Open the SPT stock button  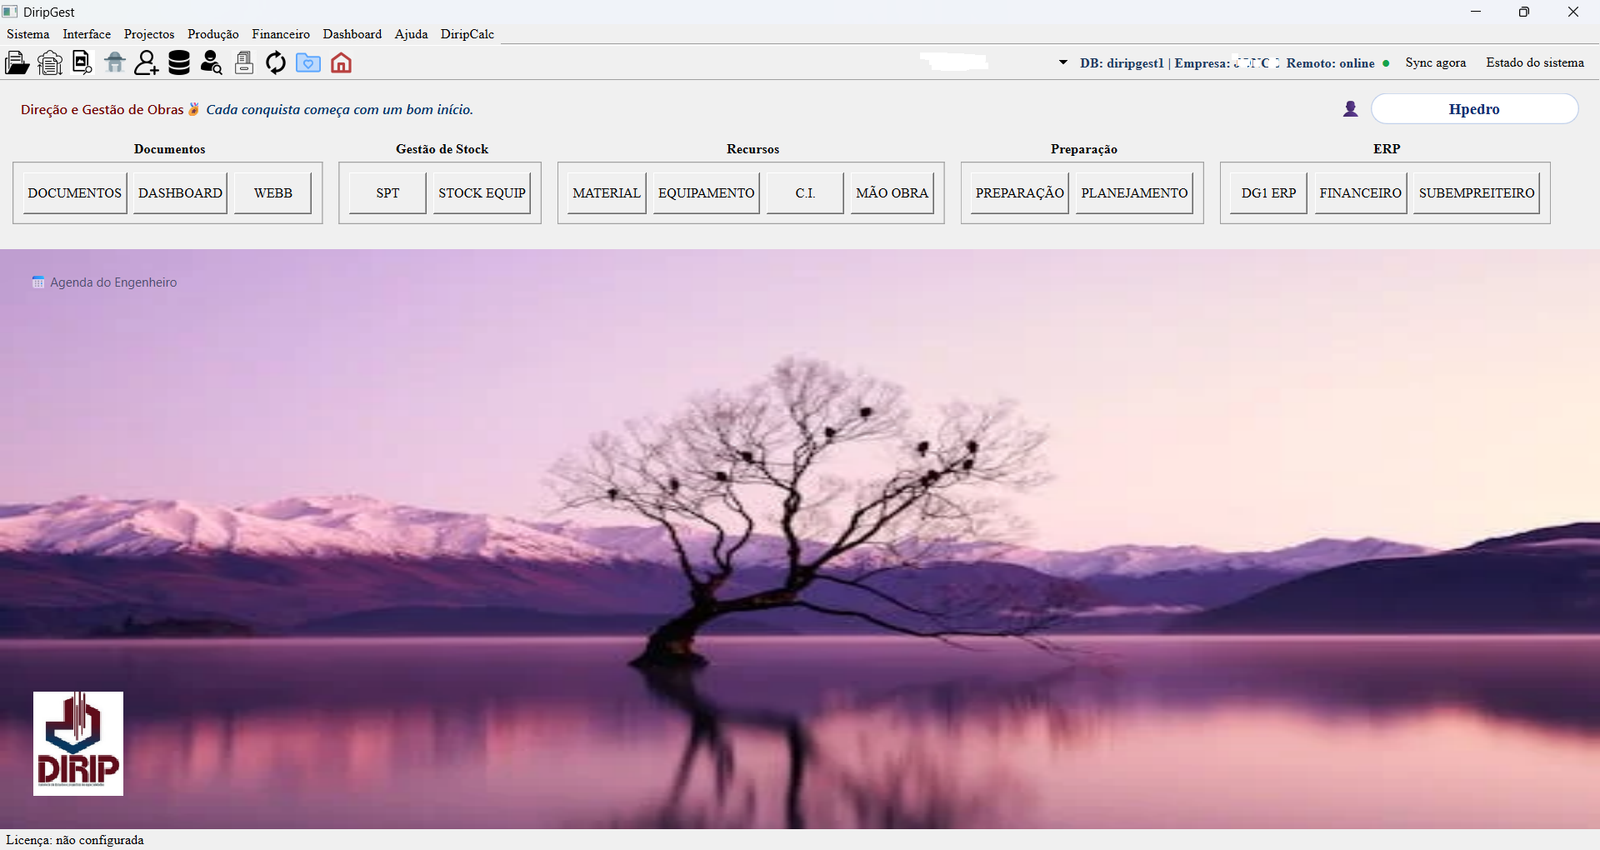(388, 193)
